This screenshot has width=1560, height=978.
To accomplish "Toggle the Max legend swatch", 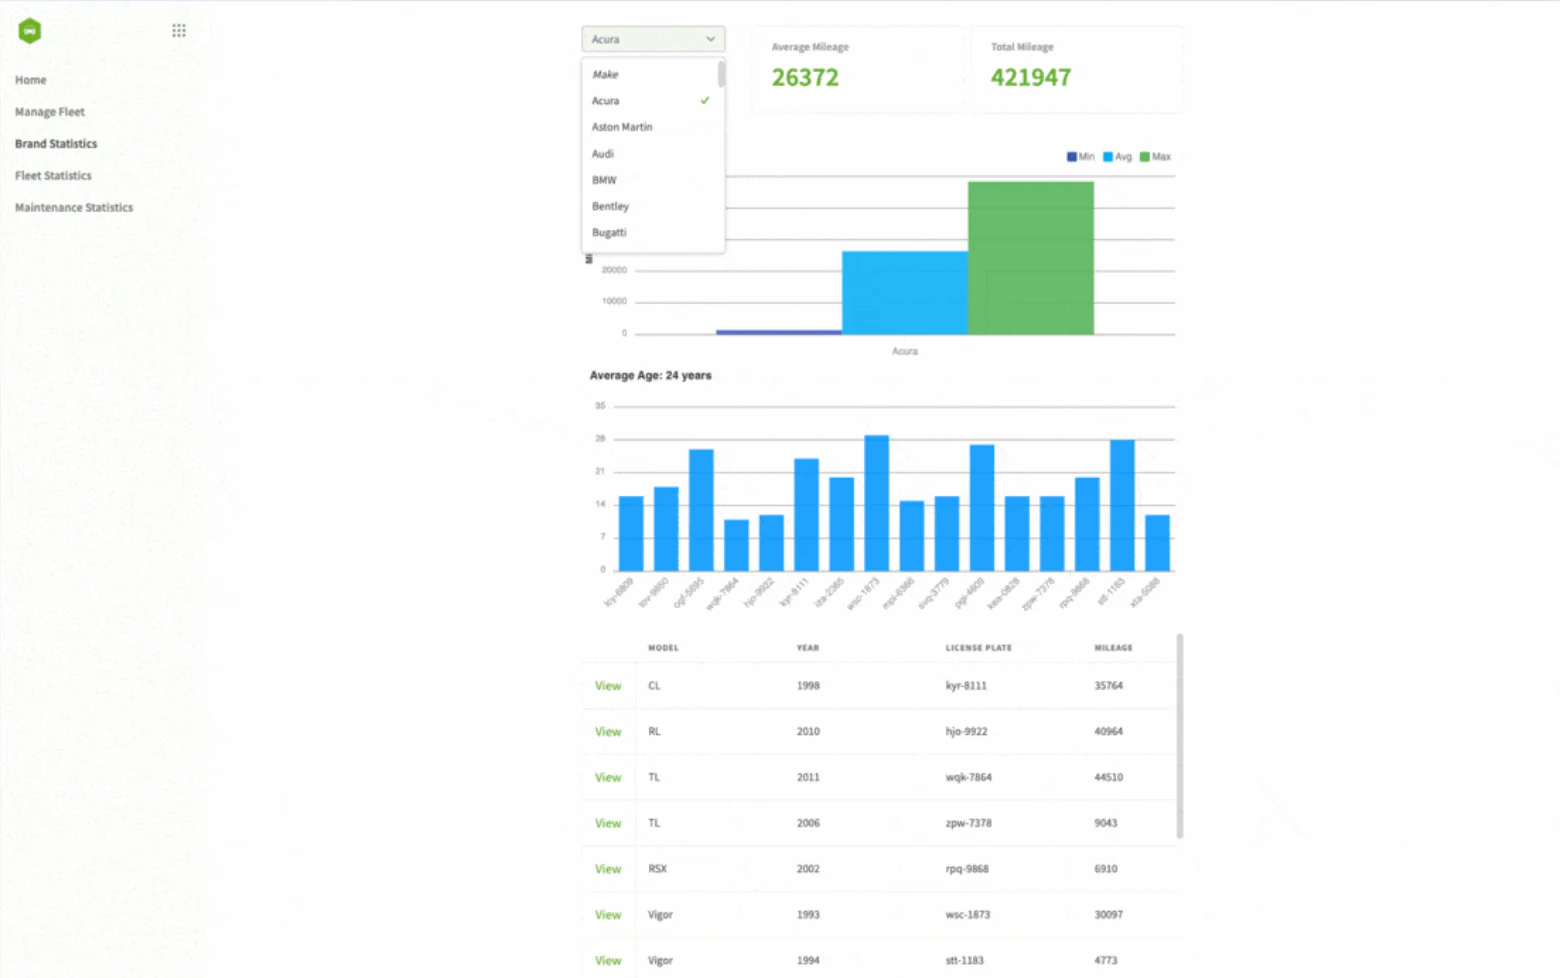I will 1145,157.
